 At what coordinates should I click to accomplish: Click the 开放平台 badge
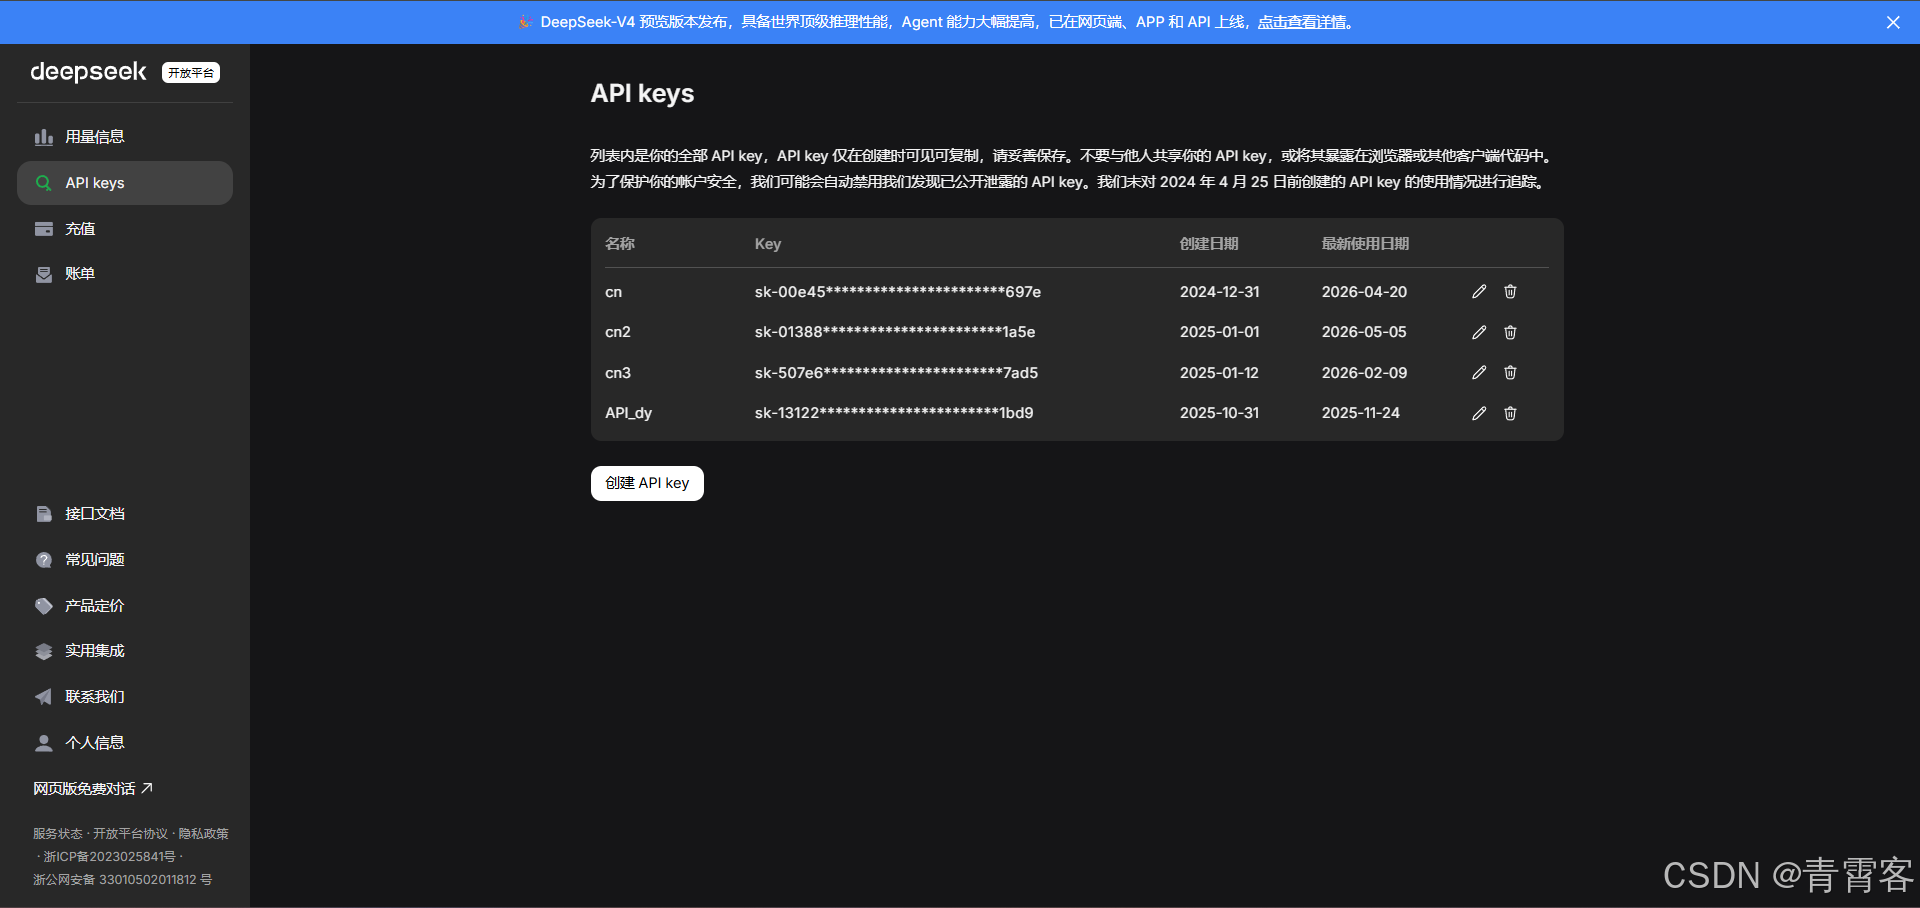(191, 73)
